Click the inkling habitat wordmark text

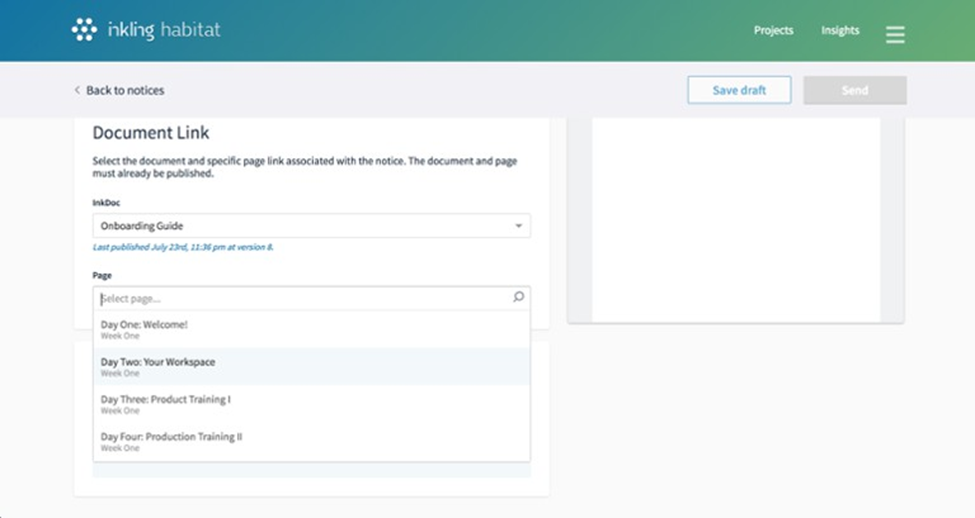pyautogui.click(x=163, y=30)
